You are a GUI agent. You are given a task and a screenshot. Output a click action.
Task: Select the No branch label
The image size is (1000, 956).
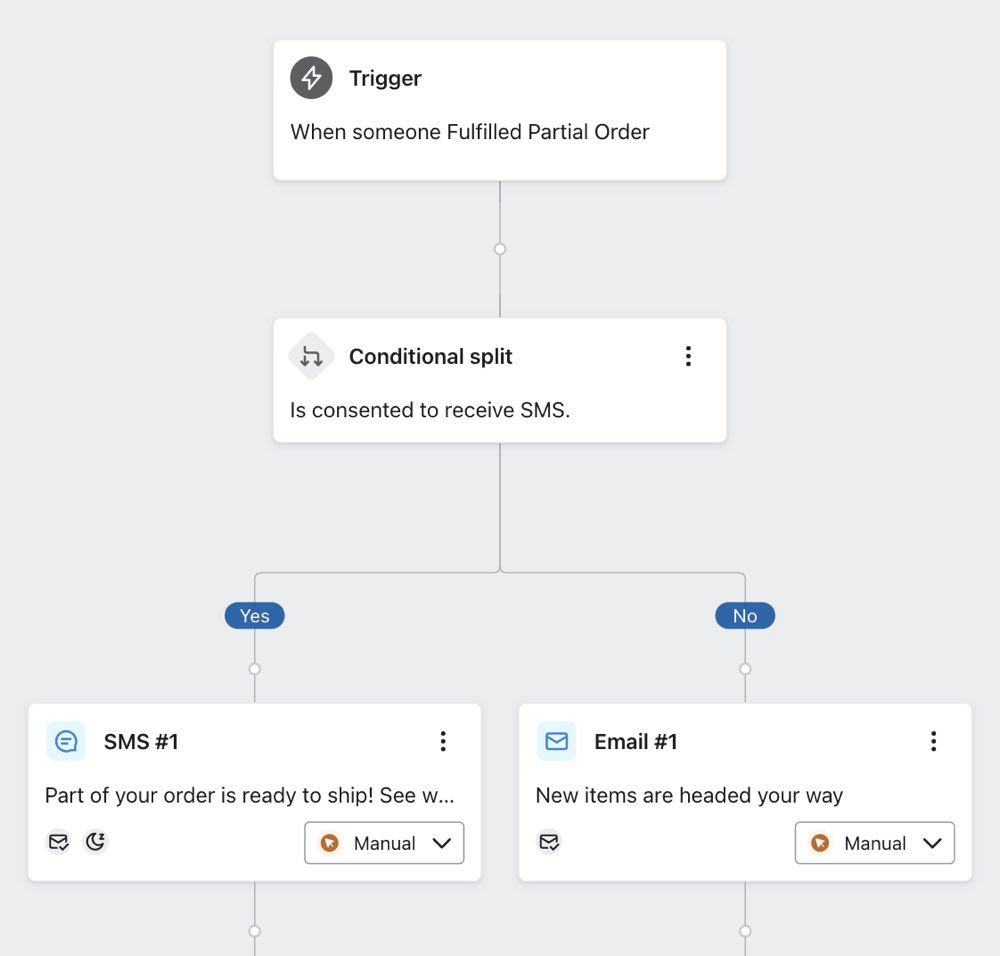[x=745, y=615]
